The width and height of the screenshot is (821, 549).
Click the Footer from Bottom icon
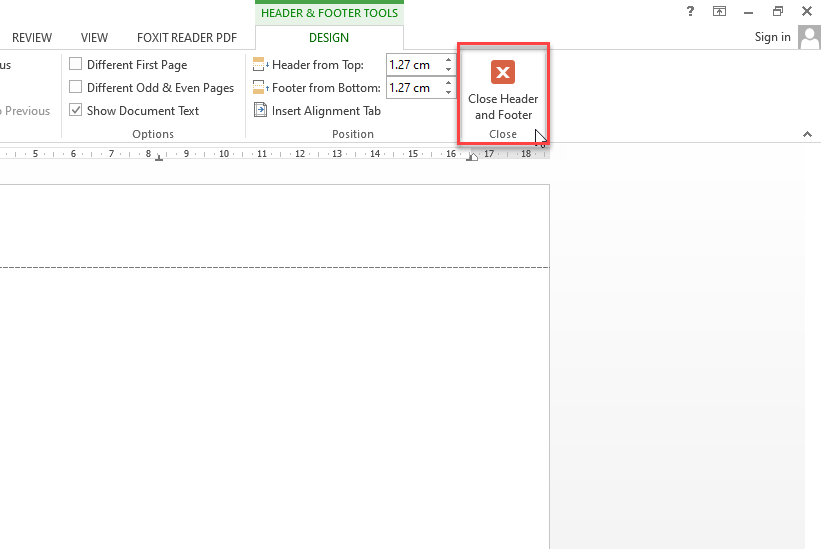pyautogui.click(x=260, y=88)
